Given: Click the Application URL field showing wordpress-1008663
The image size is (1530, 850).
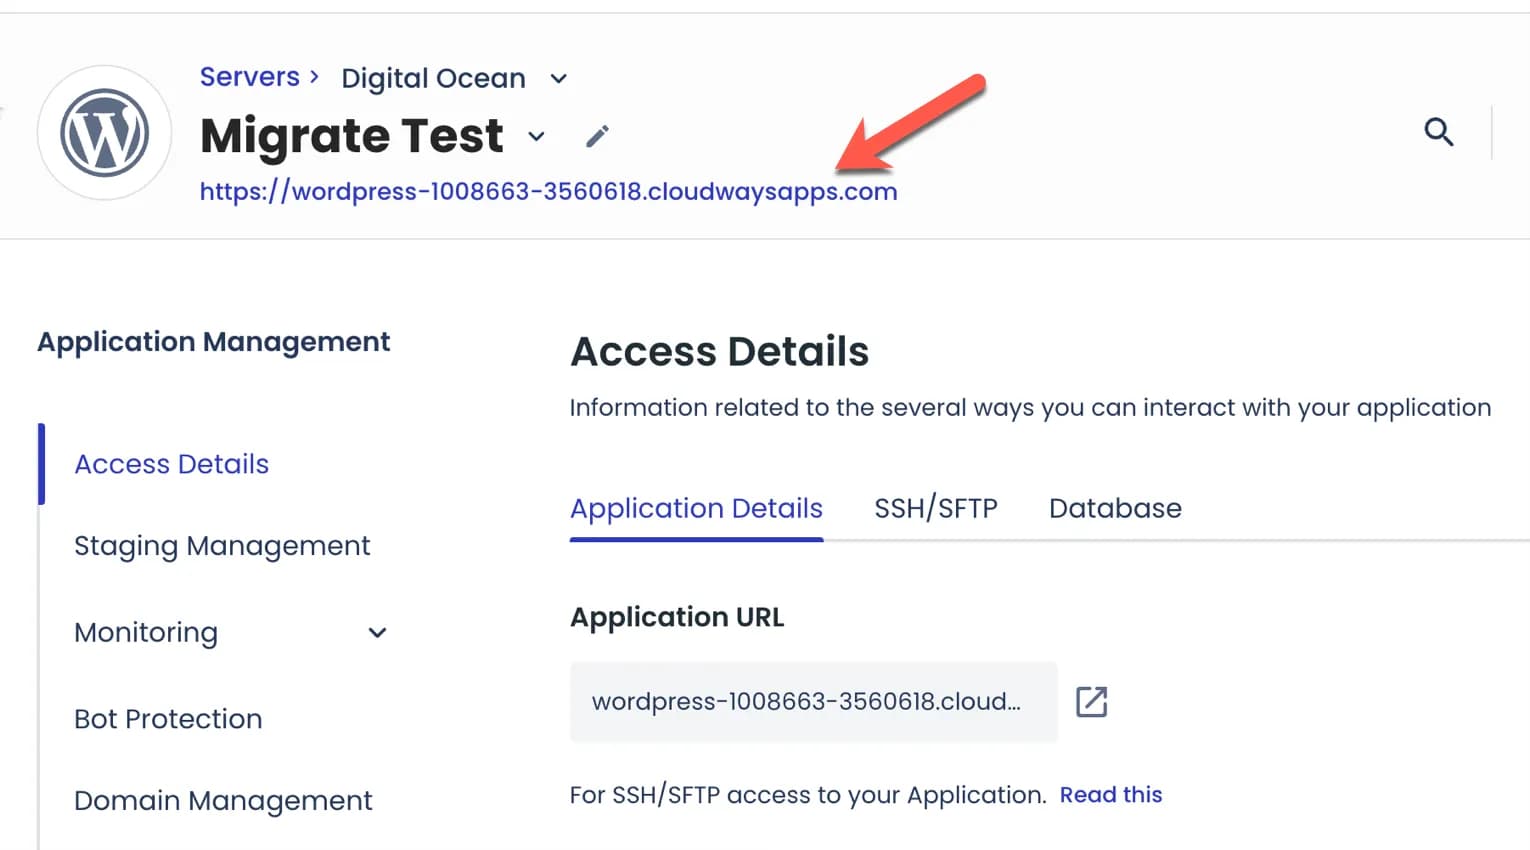Looking at the screenshot, I should tap(810, 701).
